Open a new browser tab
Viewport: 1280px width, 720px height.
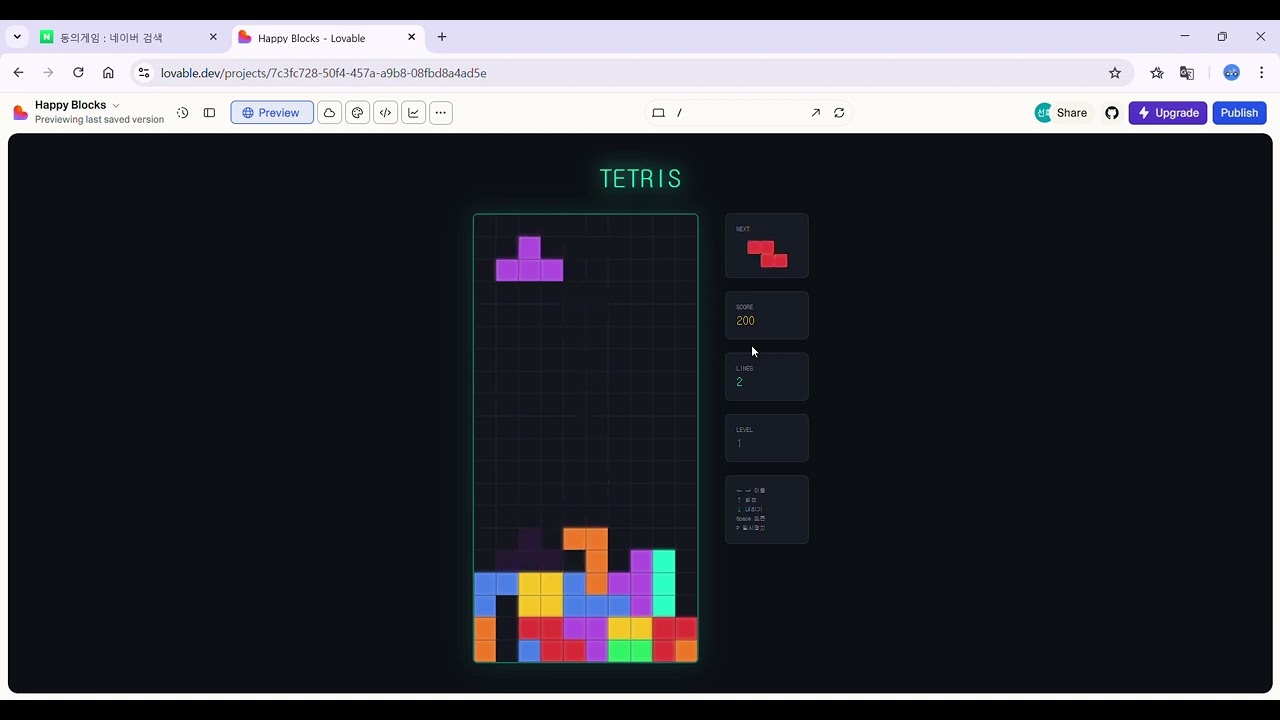tap(442, 37)
